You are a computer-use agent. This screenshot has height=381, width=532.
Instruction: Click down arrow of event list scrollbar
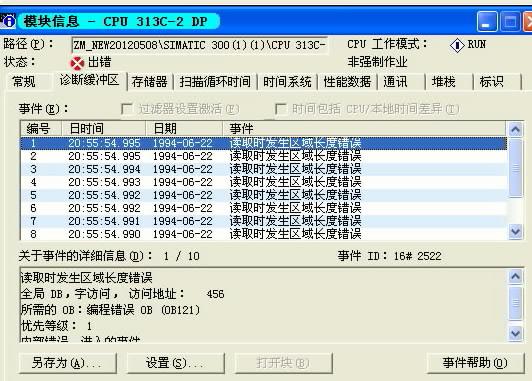(x=515, y=231)
